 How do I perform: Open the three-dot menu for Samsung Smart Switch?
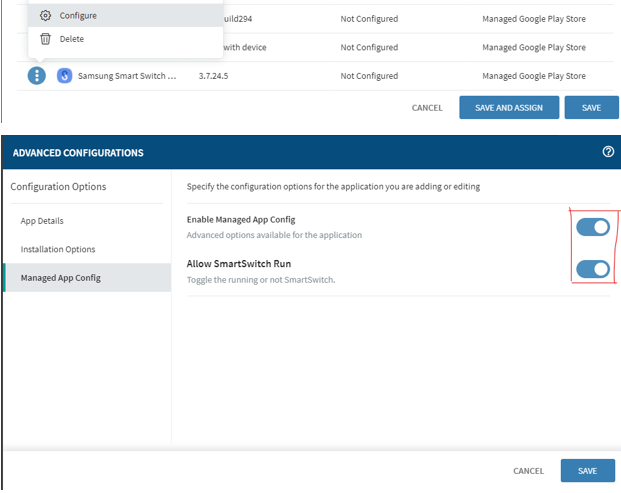37,76
